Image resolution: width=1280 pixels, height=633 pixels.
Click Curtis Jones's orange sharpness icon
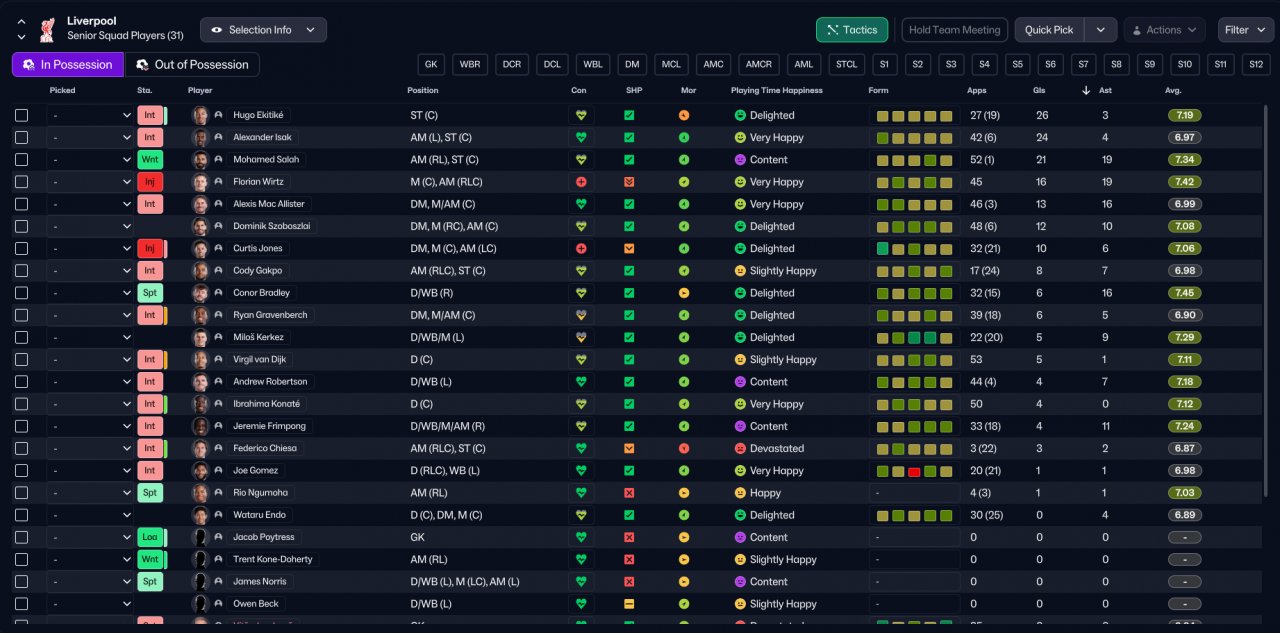click(629, 248)
